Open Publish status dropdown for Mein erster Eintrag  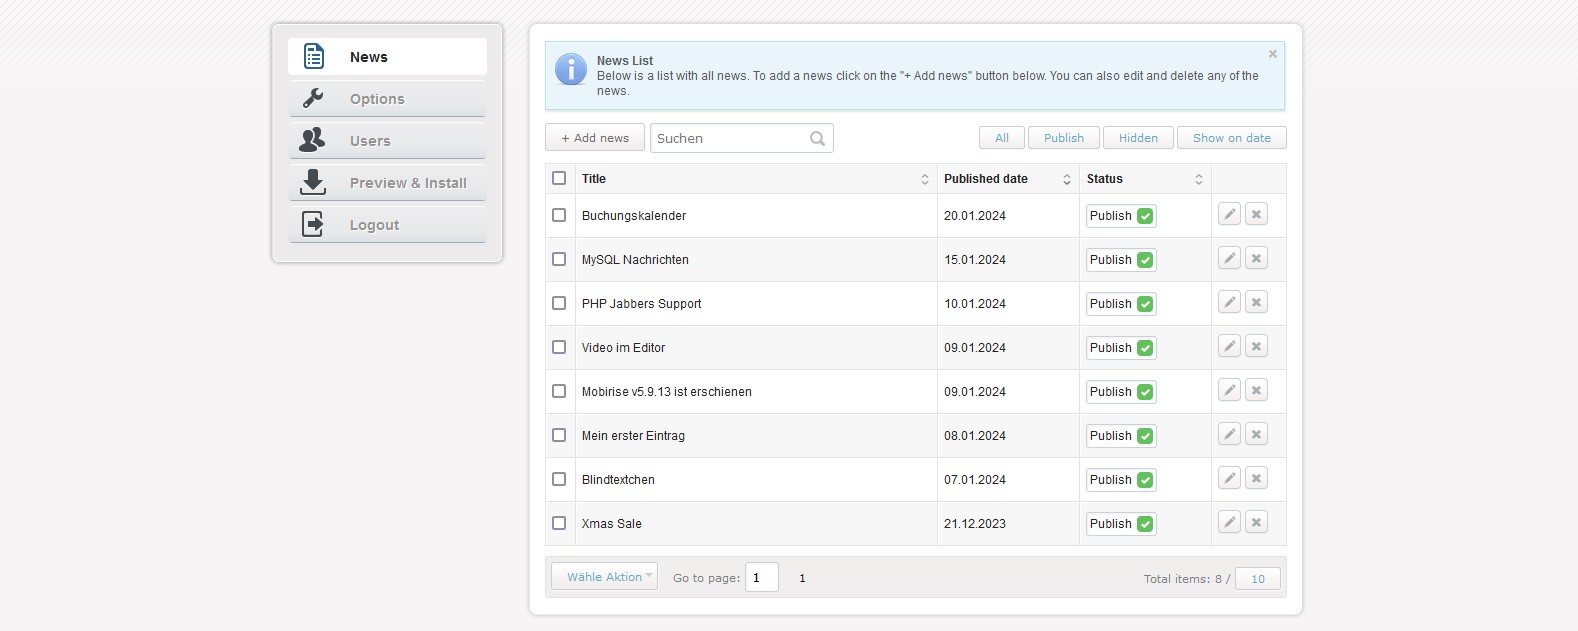coord(1121,436)
